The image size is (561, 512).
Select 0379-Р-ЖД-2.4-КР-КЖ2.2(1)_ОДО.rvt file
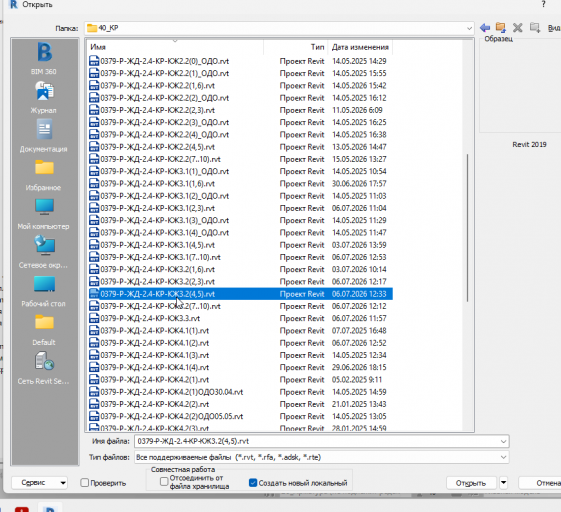click(240, 73)
